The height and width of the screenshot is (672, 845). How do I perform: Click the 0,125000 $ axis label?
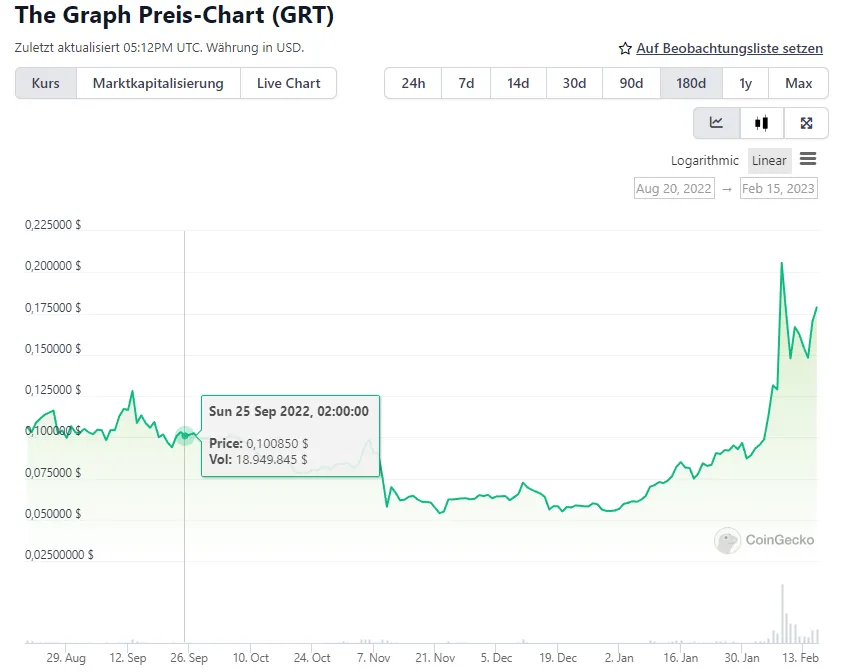point(53,390)
